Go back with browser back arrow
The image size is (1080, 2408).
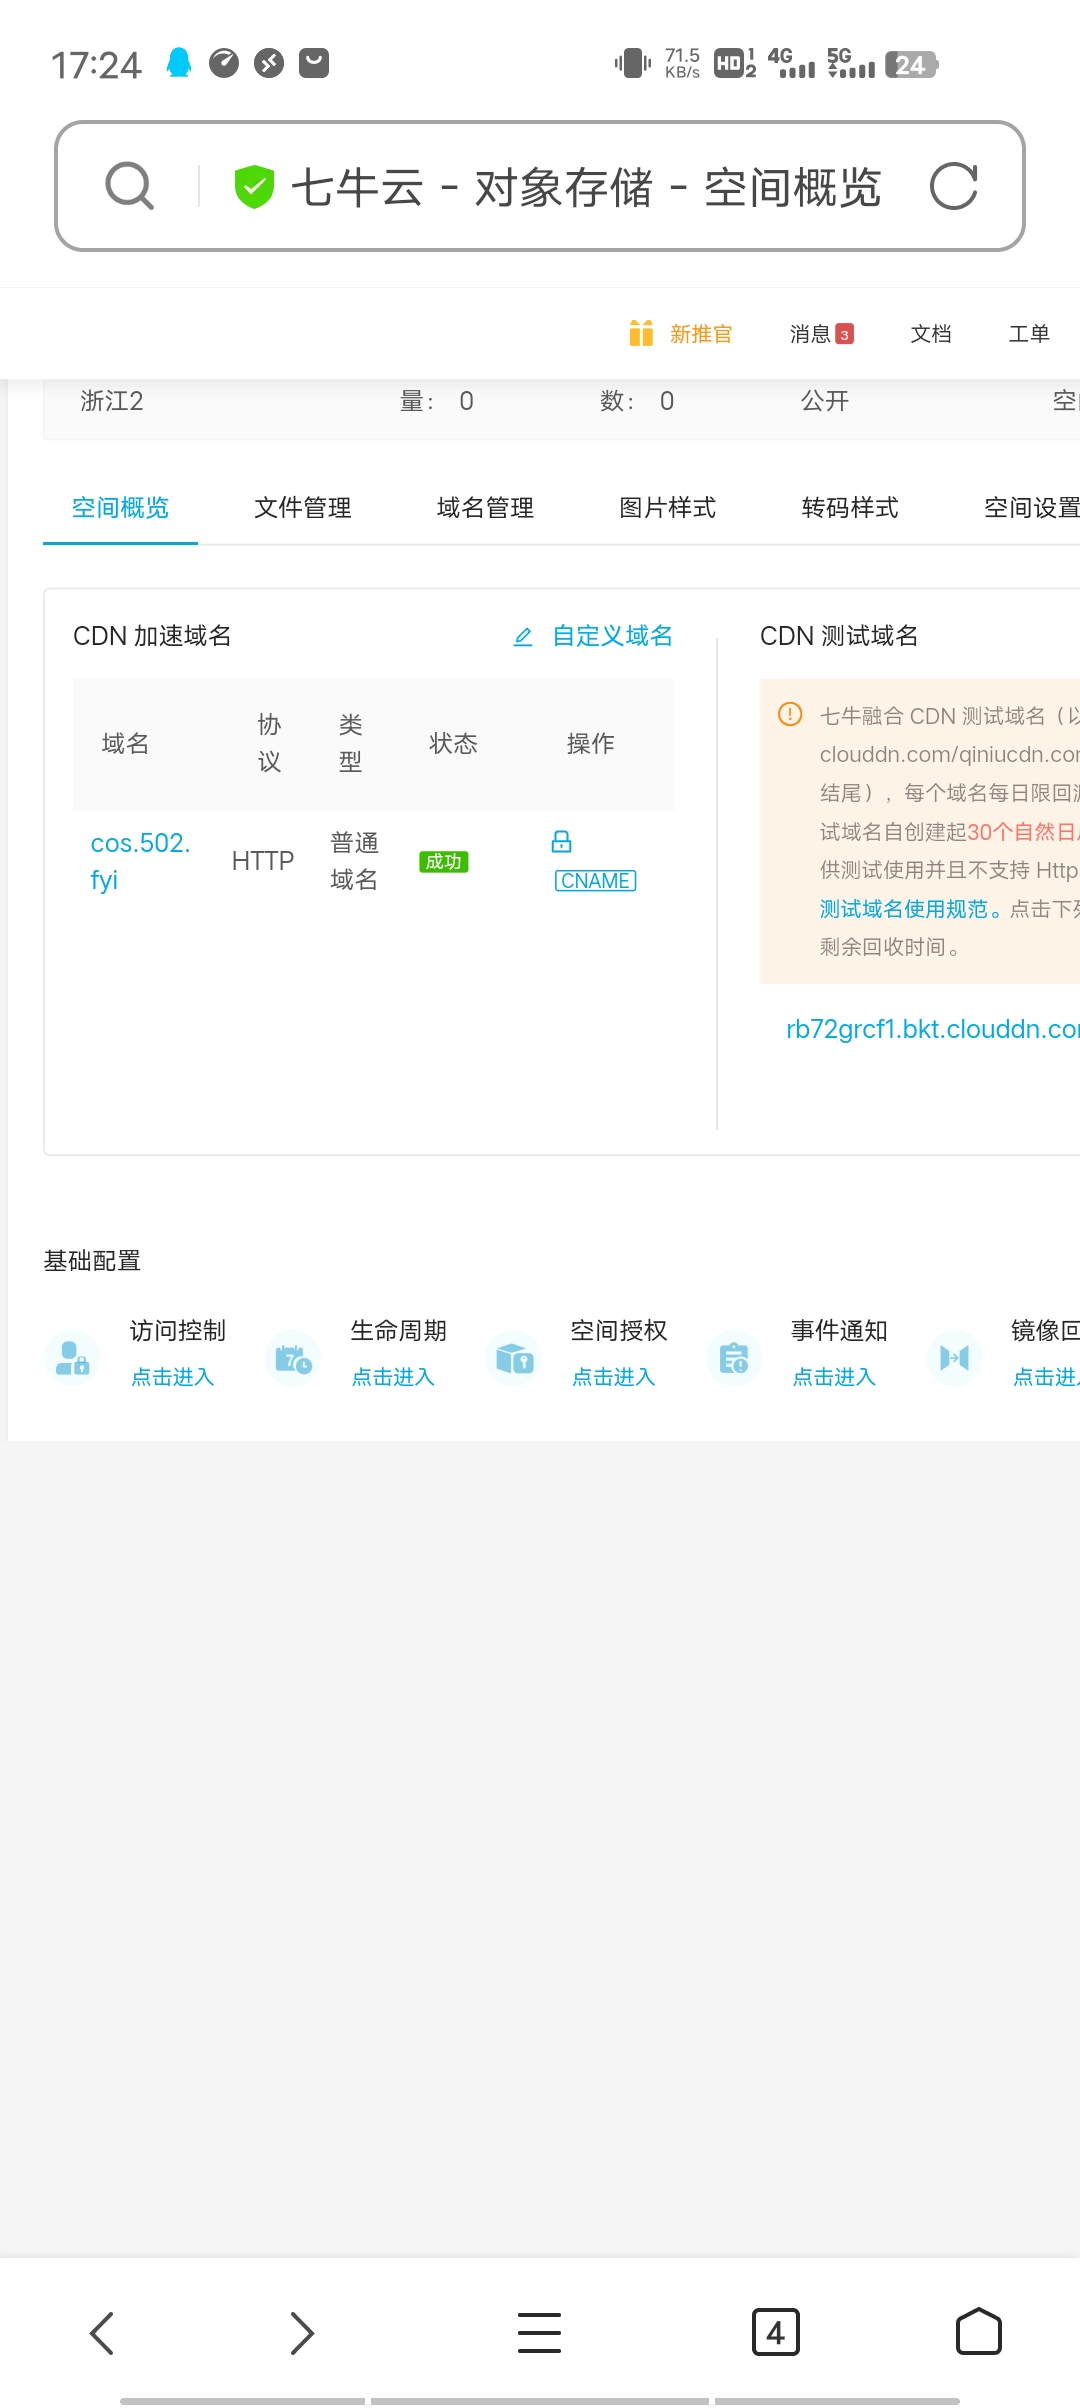[x=102, y=2333]
